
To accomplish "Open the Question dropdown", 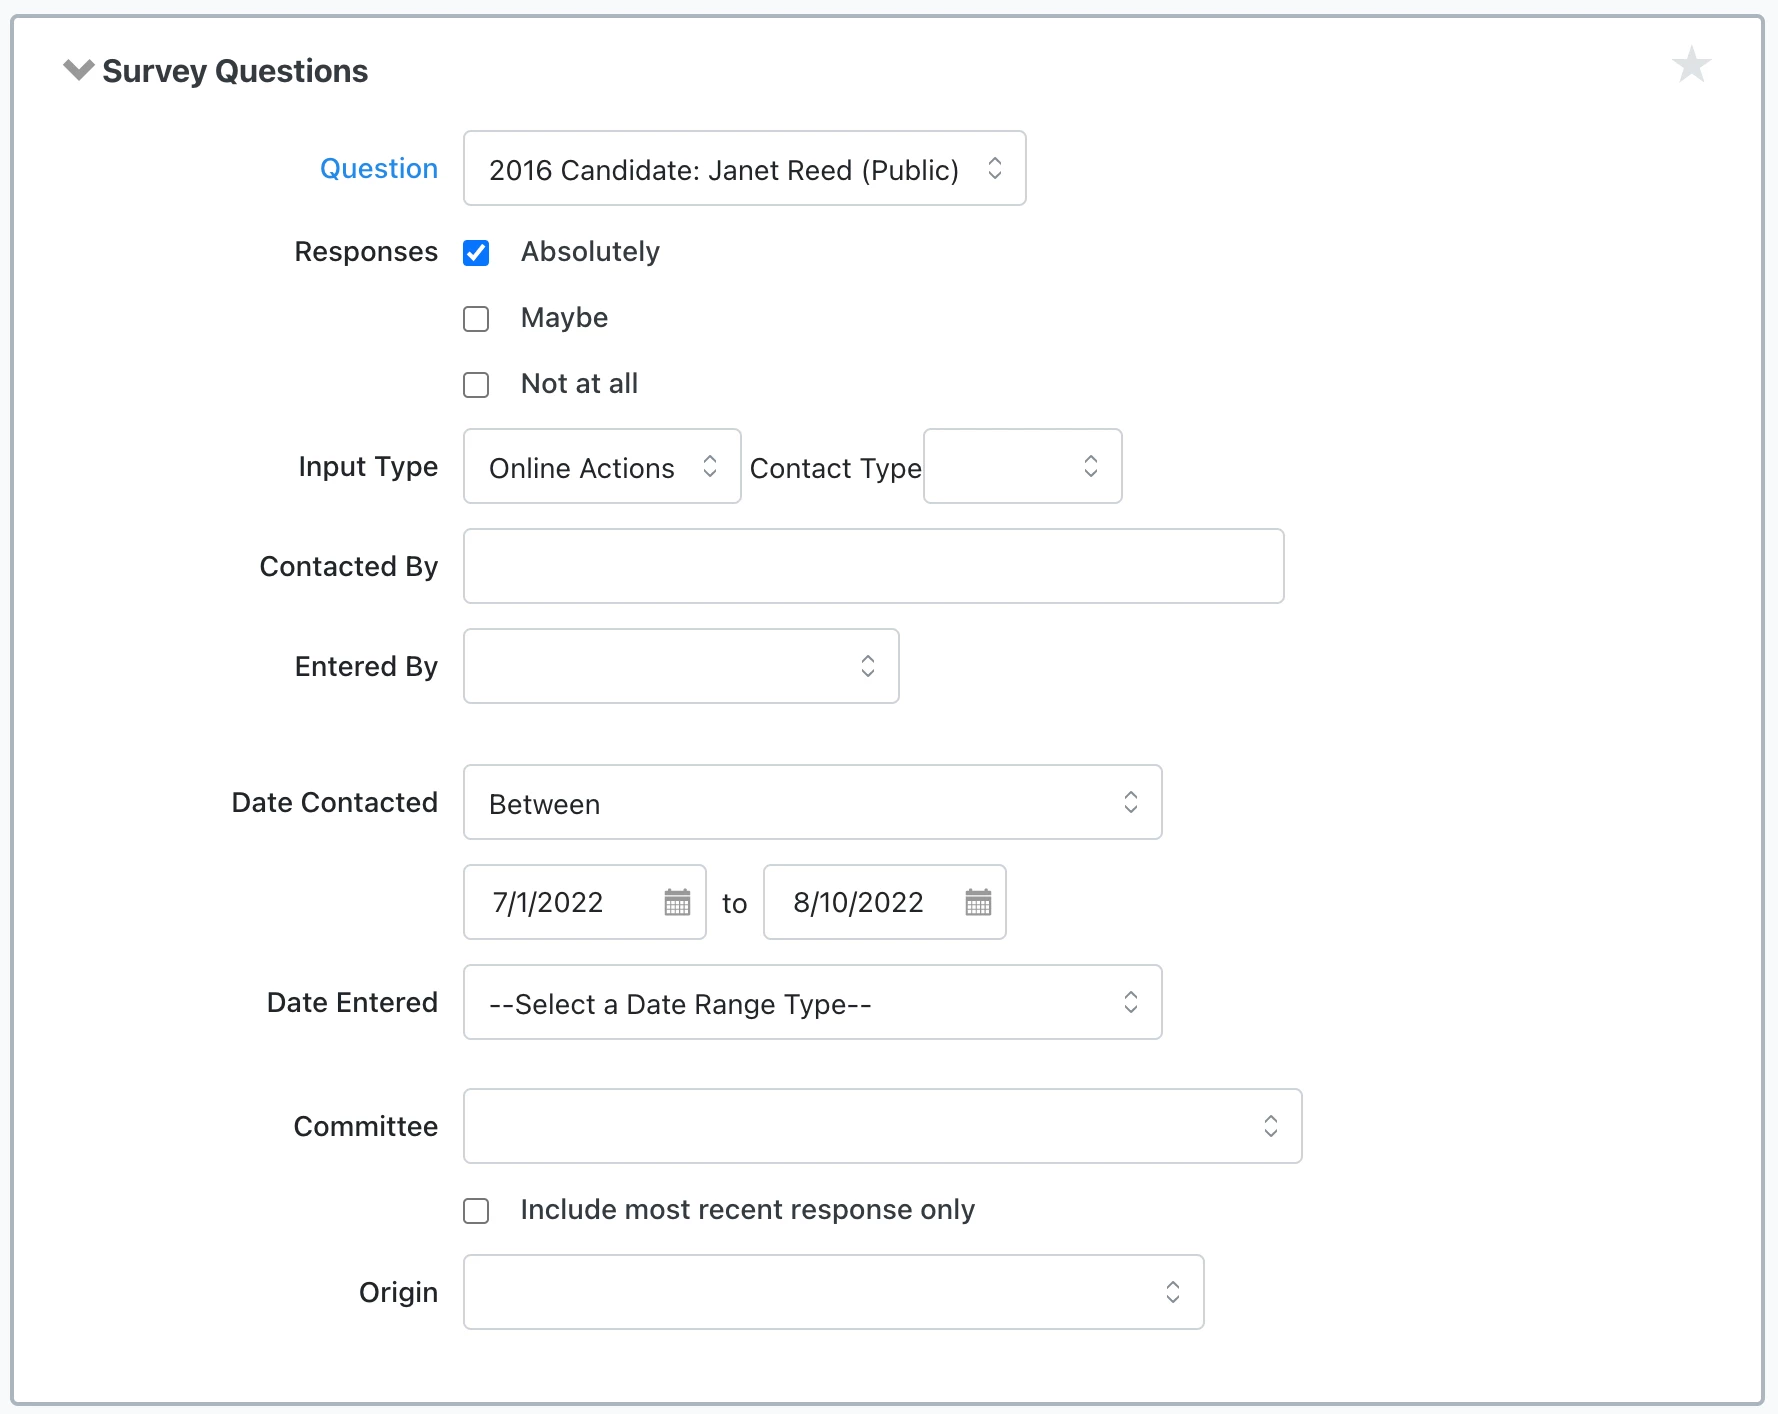I will [x=744, y=168].
